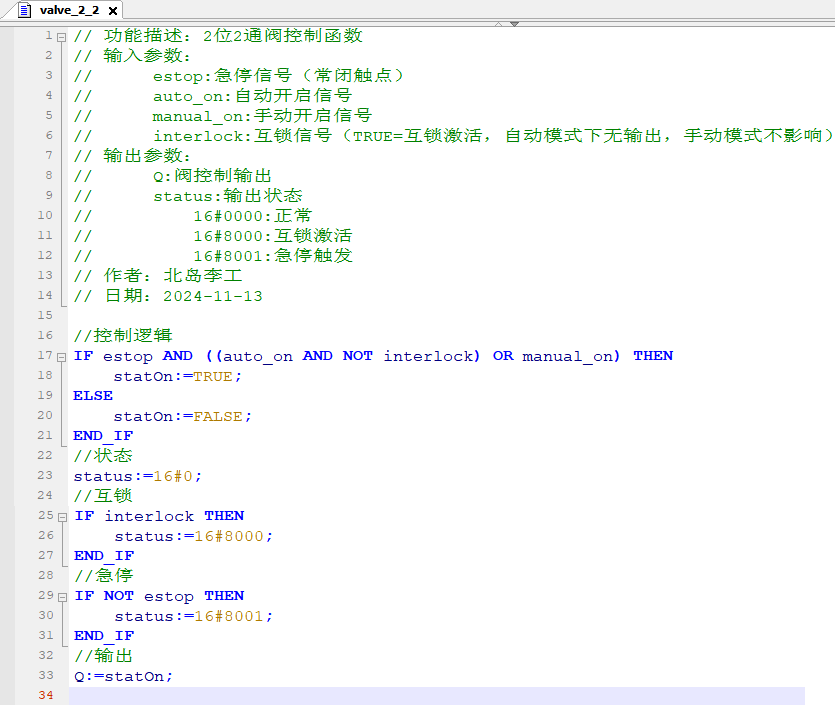Viewport: 835px width, 706px height.
Task: Click the Q:=statOn; statement
Action: tap(123, 676)
